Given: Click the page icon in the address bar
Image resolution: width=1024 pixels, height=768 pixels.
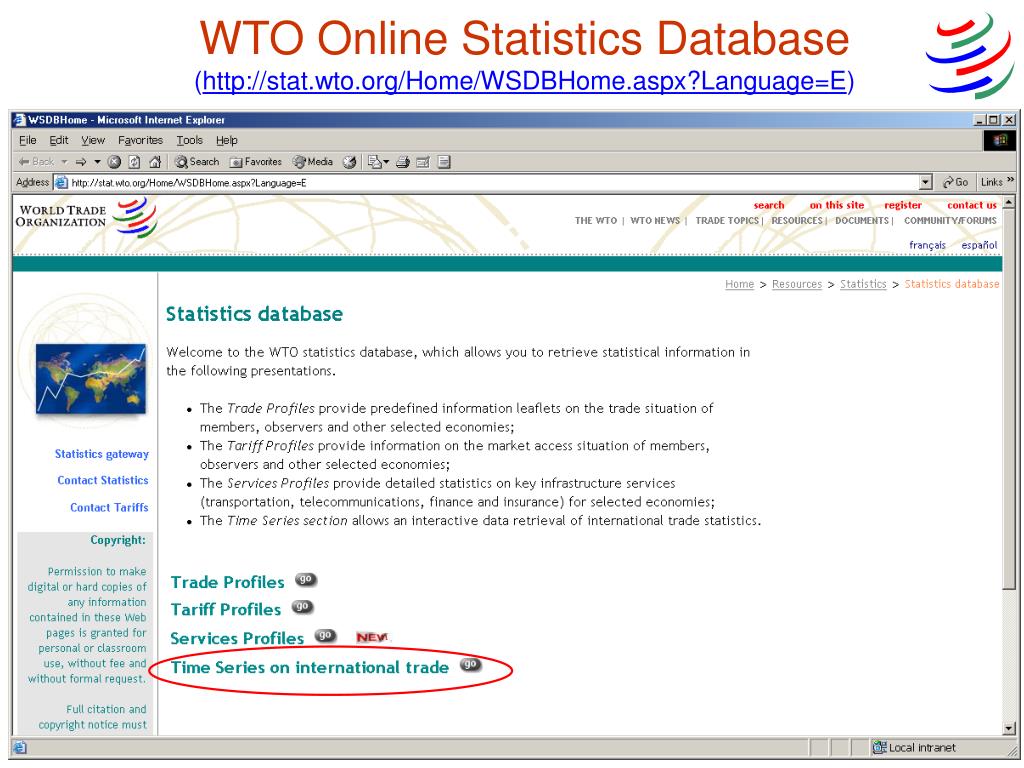Looking at the screenshot, I should coord(61,183).
